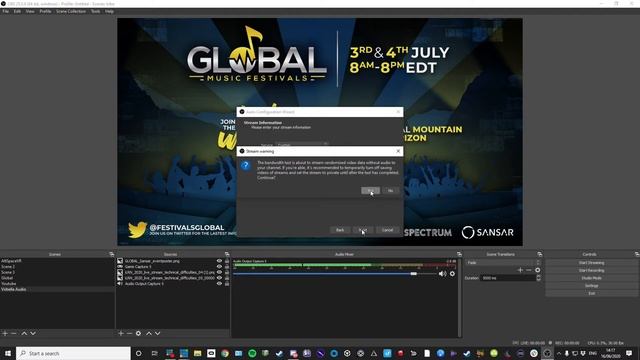
Task: Open the View menu
Action: pos(30,11)
